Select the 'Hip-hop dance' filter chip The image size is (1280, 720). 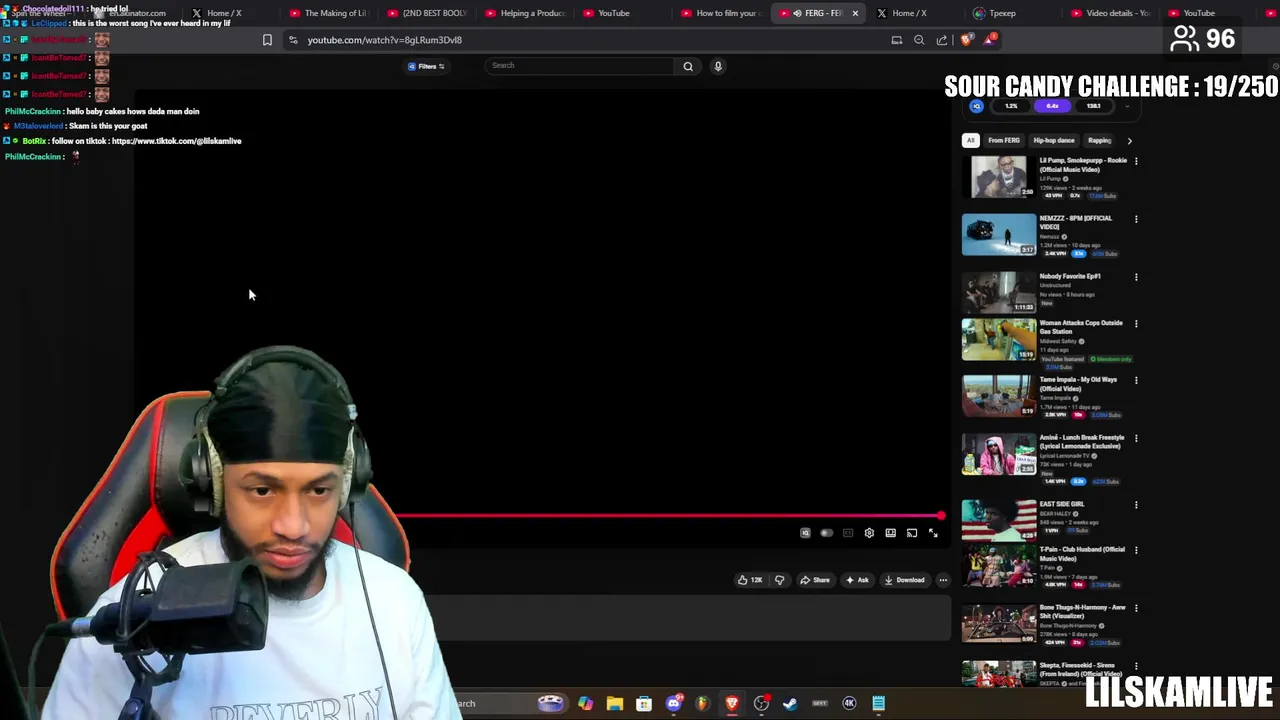tap(1054, 141)
